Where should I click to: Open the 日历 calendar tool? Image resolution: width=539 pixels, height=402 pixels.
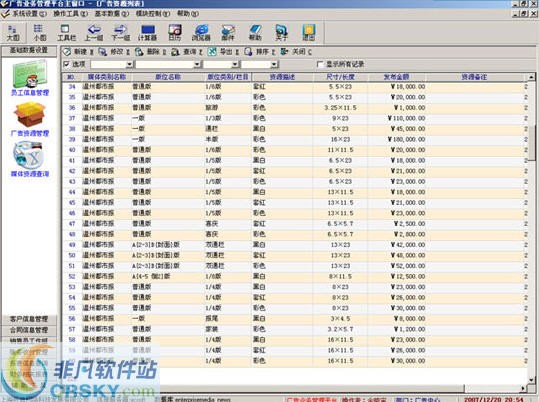[175, 33]
